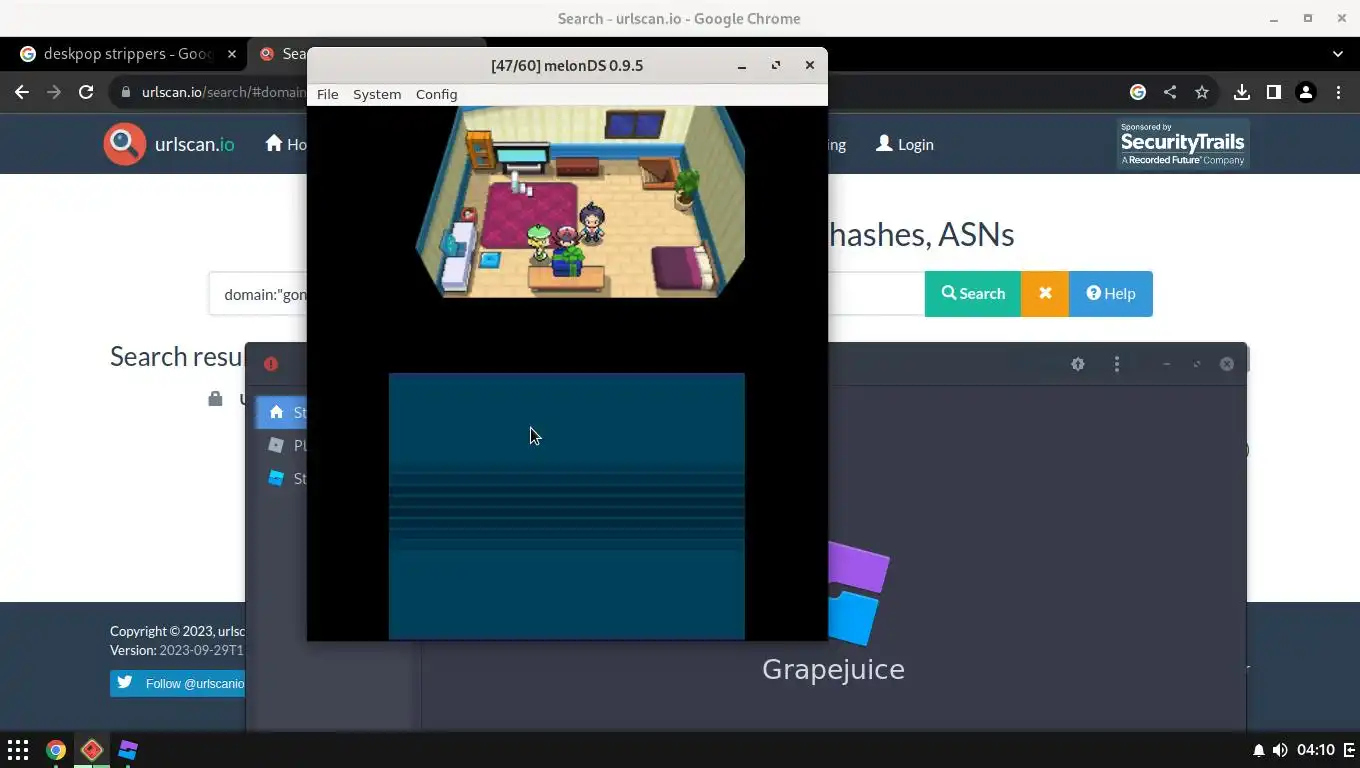Image resolution: width=1360 pixels, height=768 pixels.
Task: Open the System menu in melonDS
Action: pyautogui.click(x=377, y=94)
